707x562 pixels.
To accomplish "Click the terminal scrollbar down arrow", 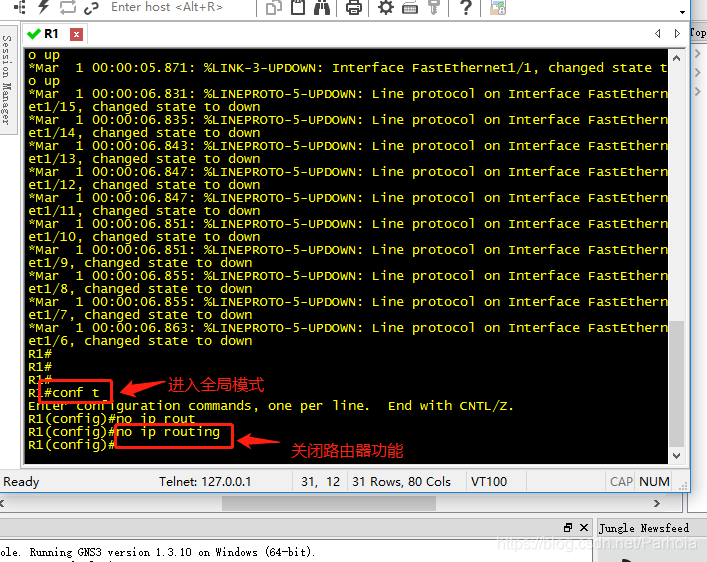I will 676,456.
